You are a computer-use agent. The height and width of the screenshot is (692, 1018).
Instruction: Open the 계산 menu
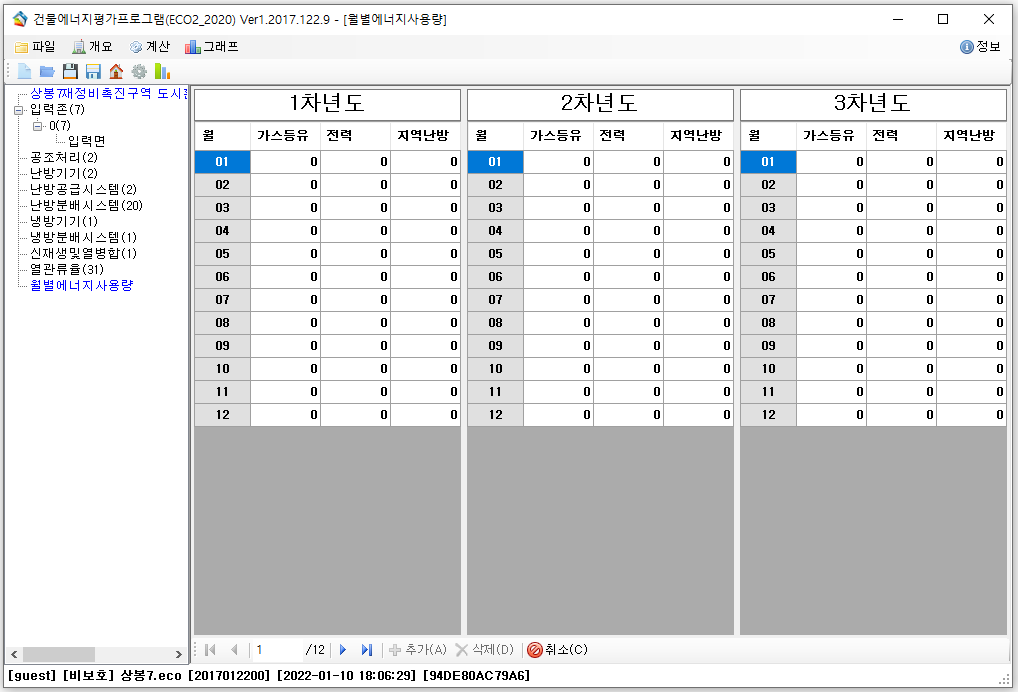[150, 47]
